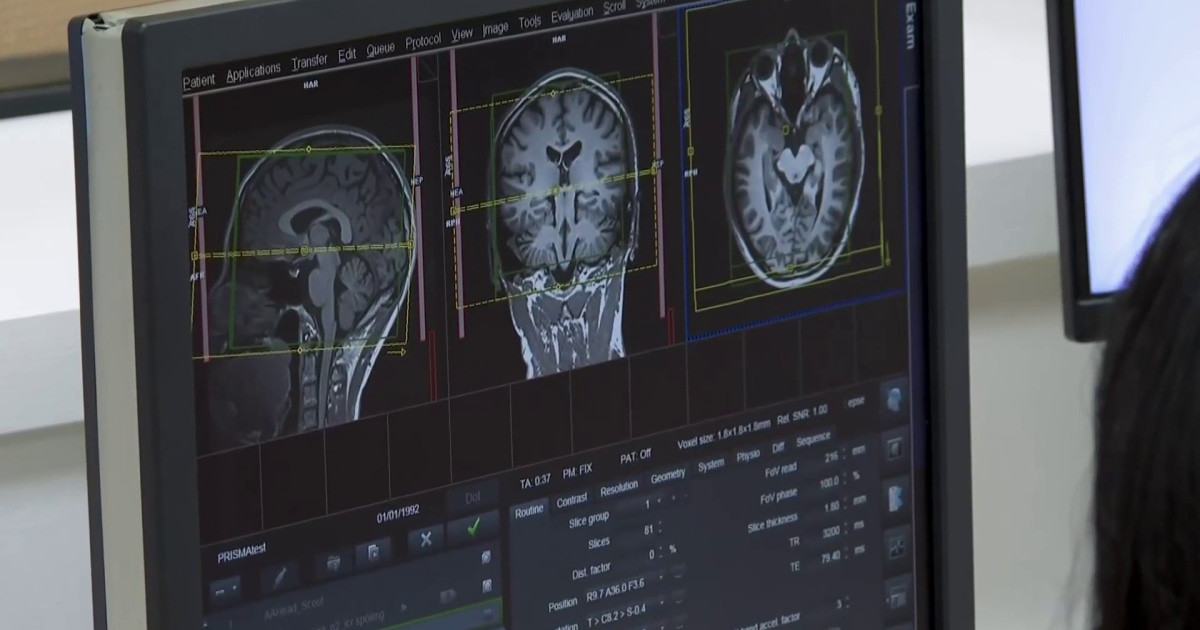Viewport: 1200px width, 630px height.
Task: Open the Evaluation menu
Action: click(x=572, y=15)
